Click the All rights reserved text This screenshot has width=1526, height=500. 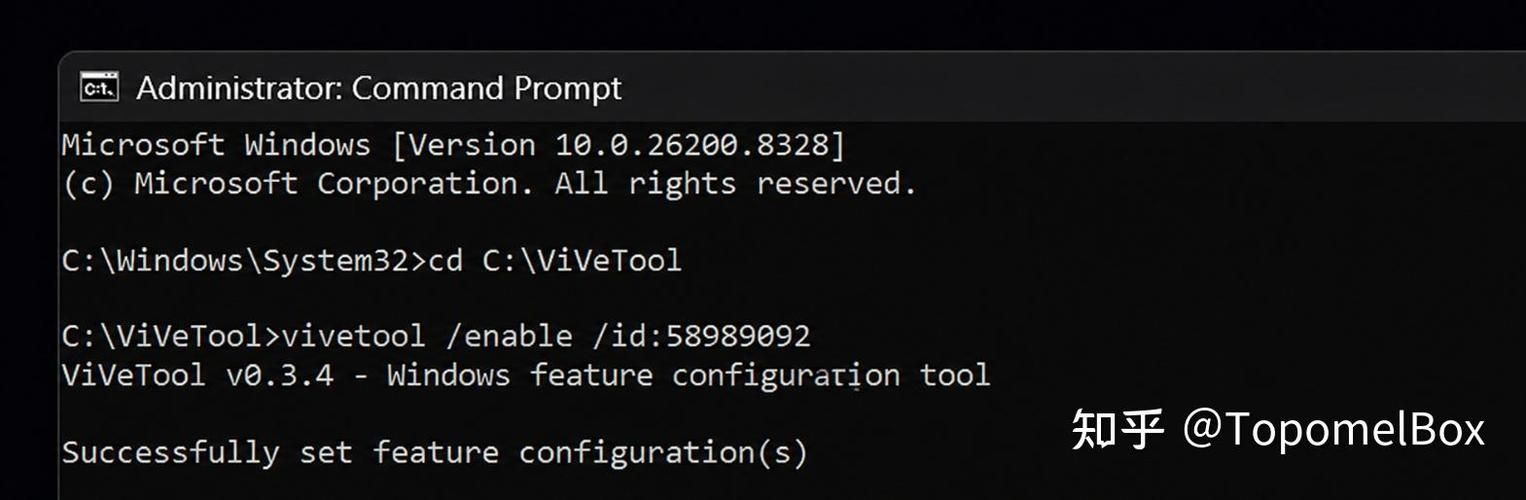(736, 184)
